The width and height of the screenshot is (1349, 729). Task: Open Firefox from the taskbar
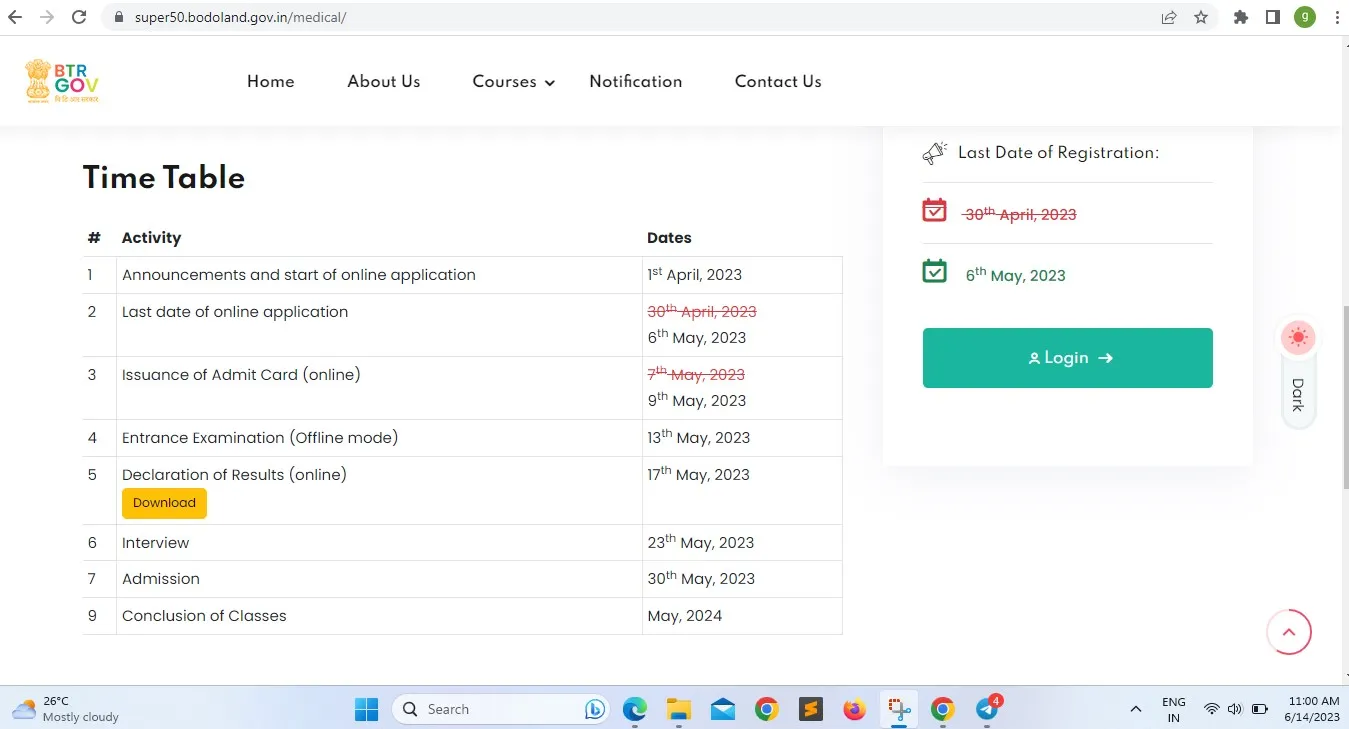point(855,709)
